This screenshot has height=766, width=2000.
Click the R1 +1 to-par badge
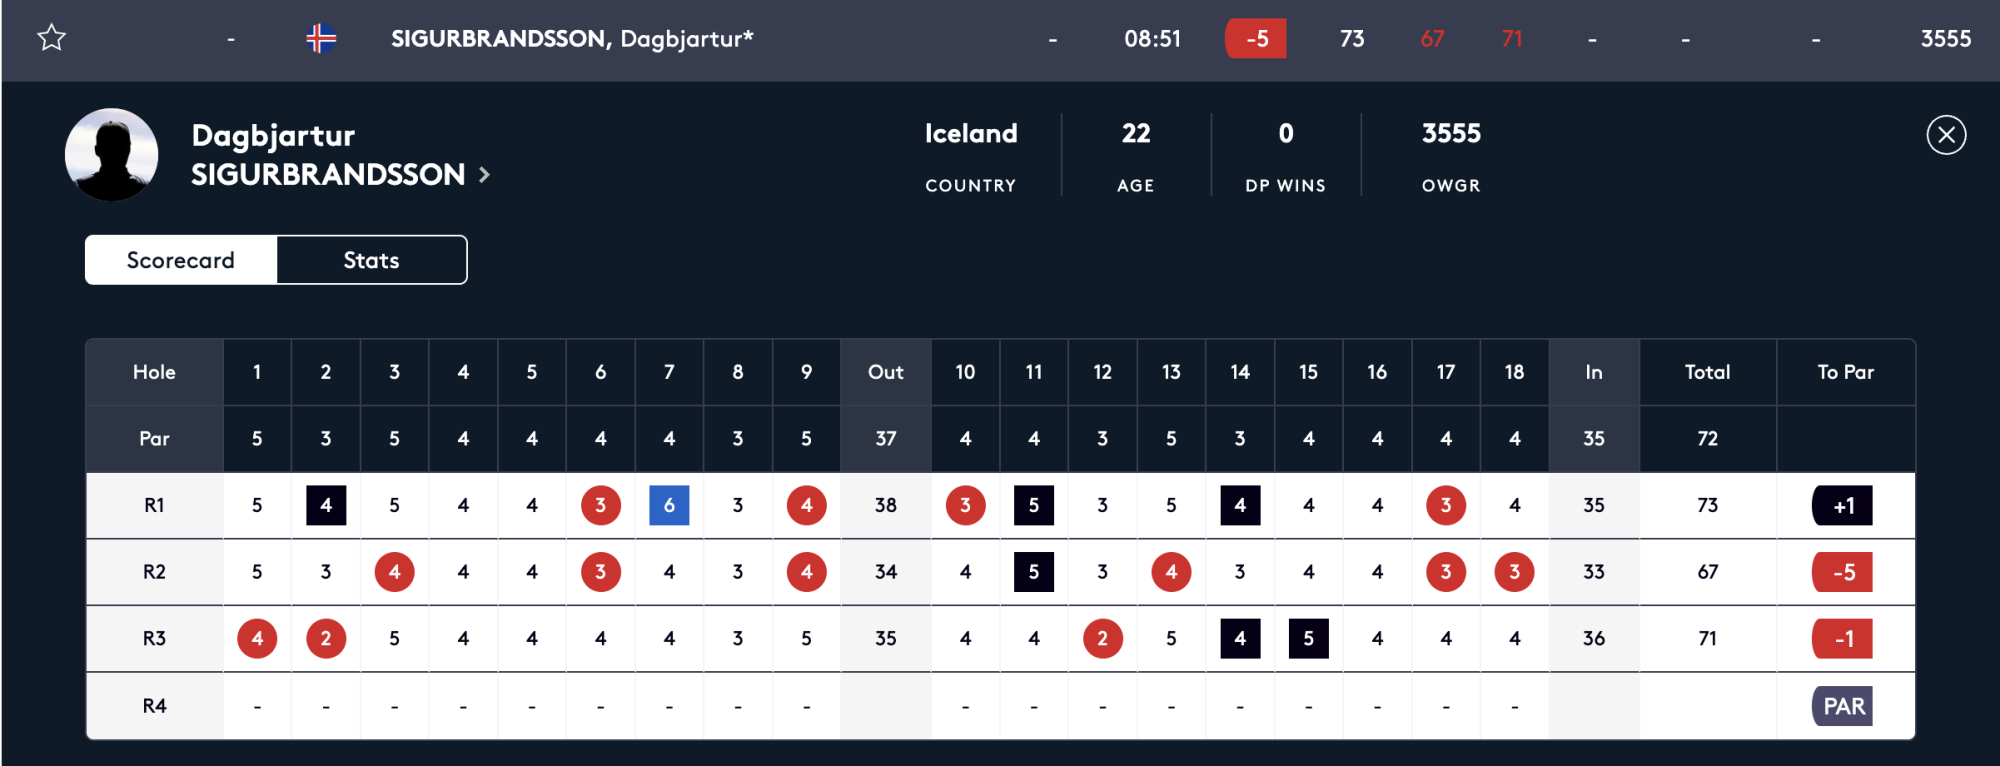pos(1842,506)
